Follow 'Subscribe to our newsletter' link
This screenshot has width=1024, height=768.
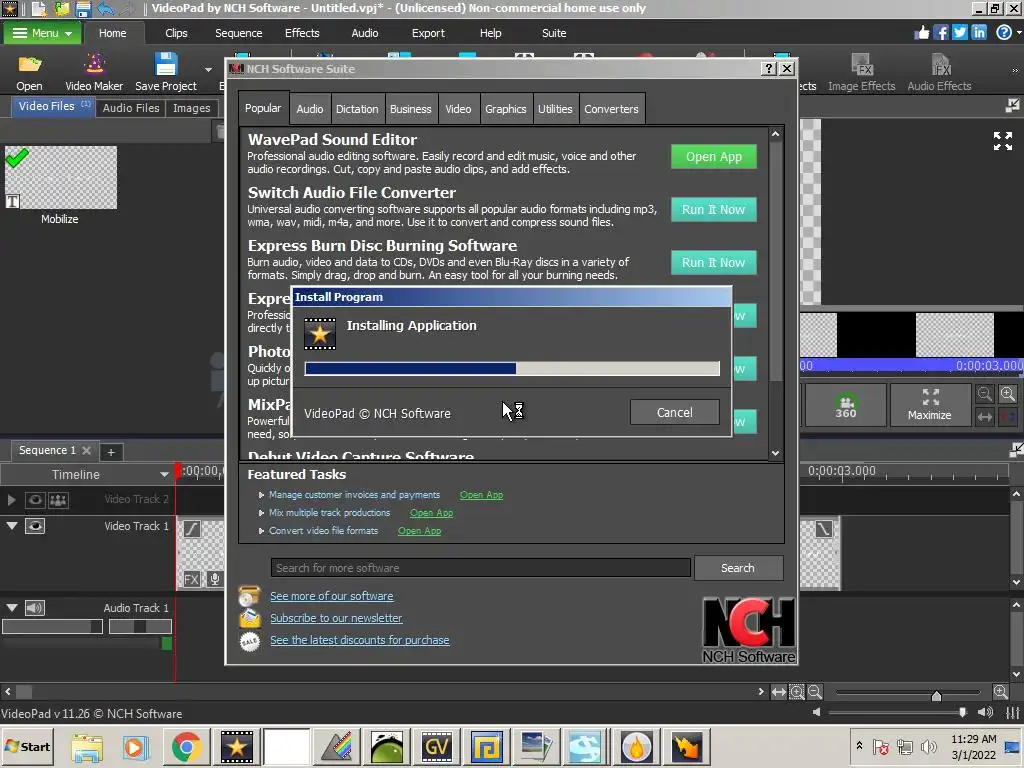coord(336,618)
